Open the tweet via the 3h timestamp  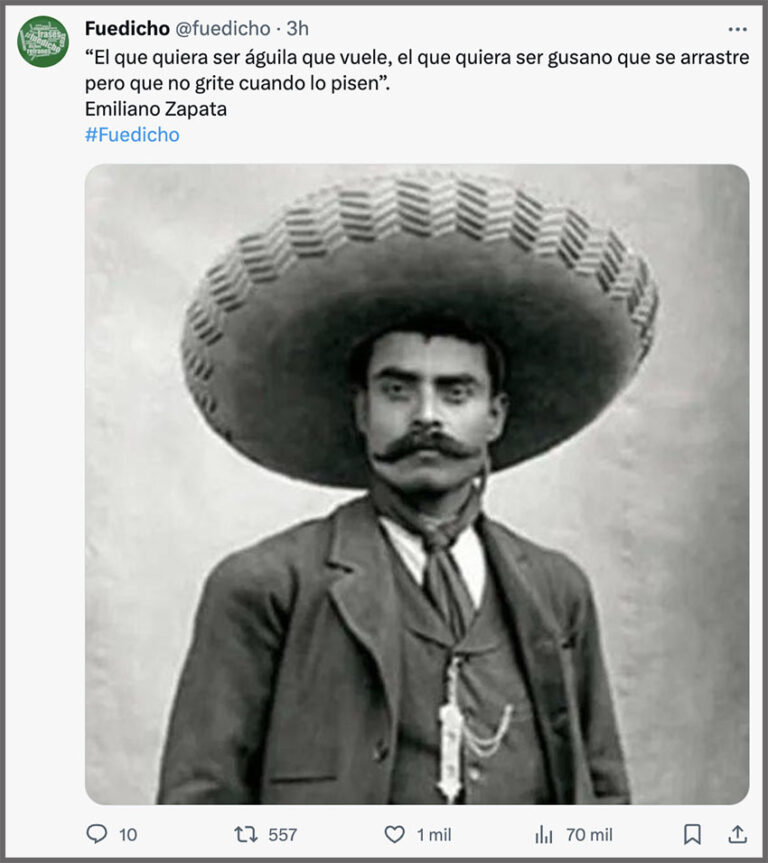click(x=298, y=29)
